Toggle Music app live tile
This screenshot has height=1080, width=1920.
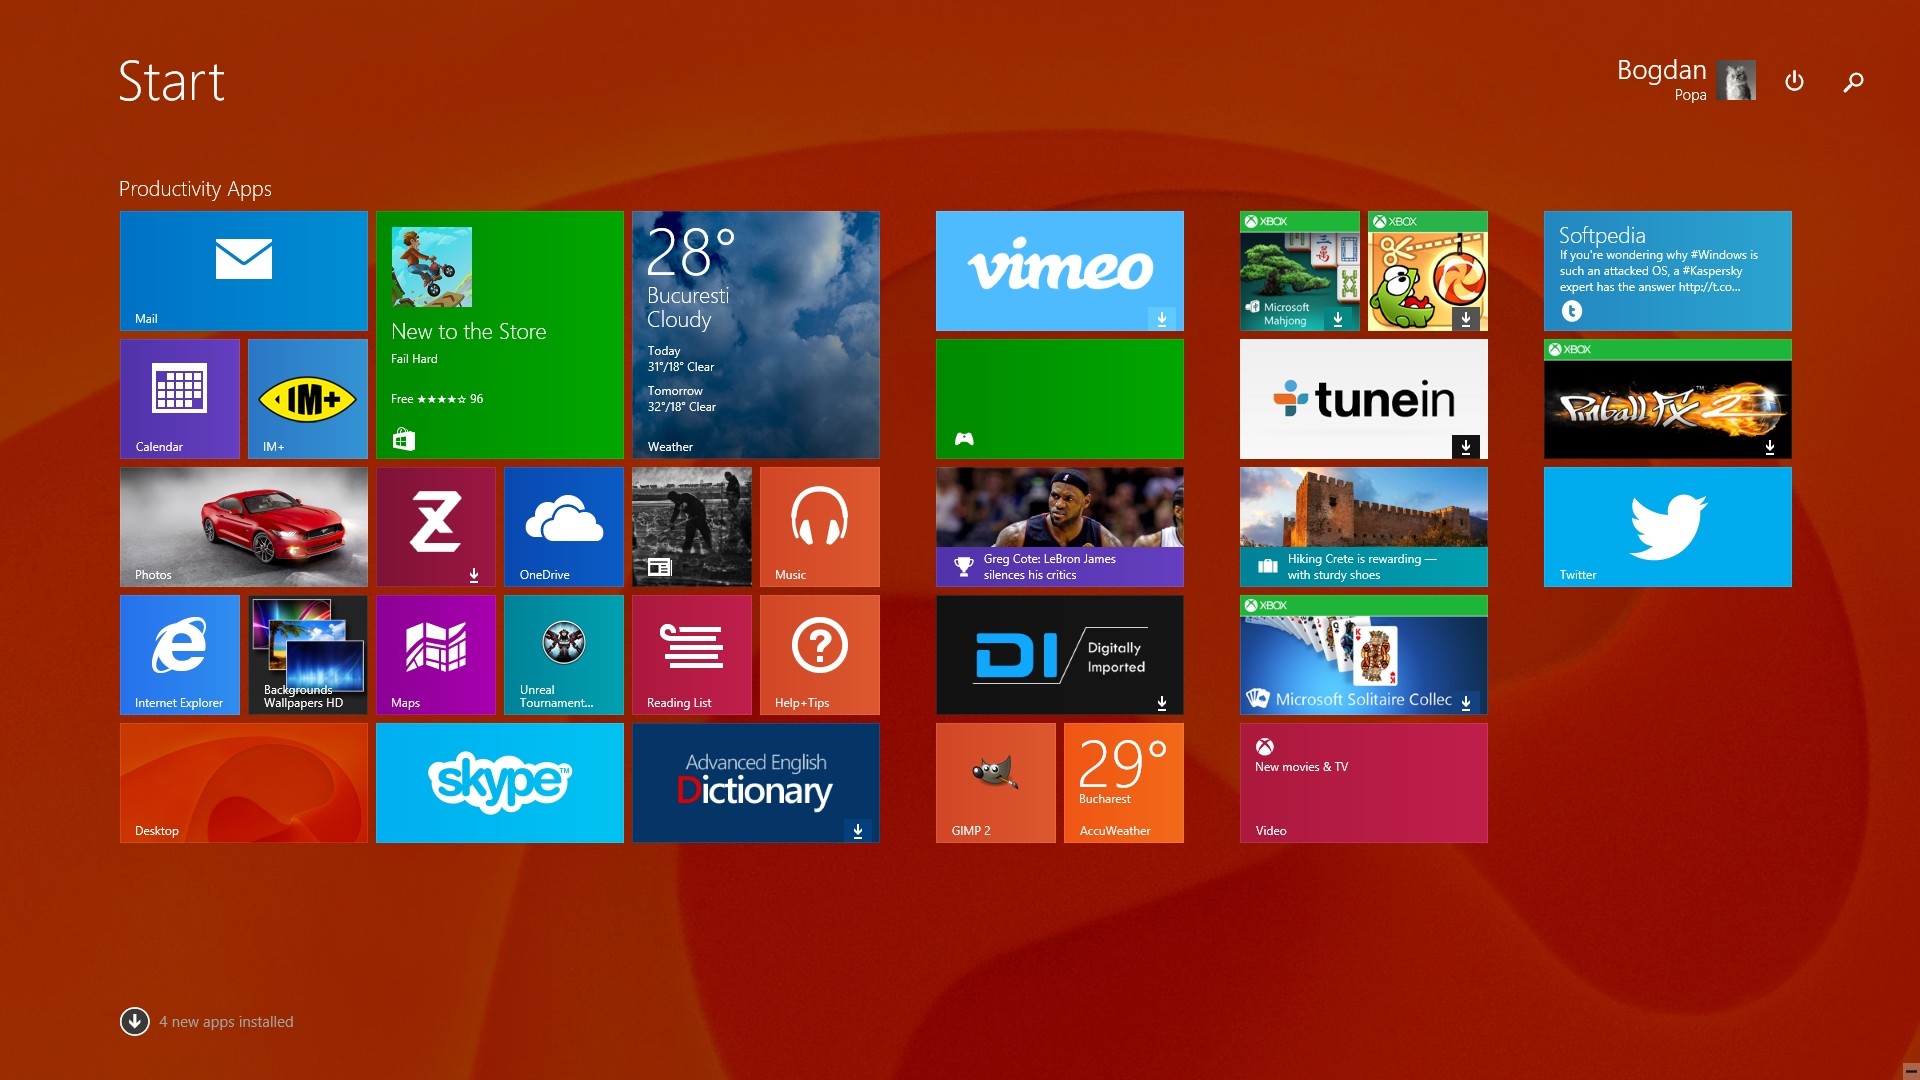pyautogui.click(x=816, y=526)
